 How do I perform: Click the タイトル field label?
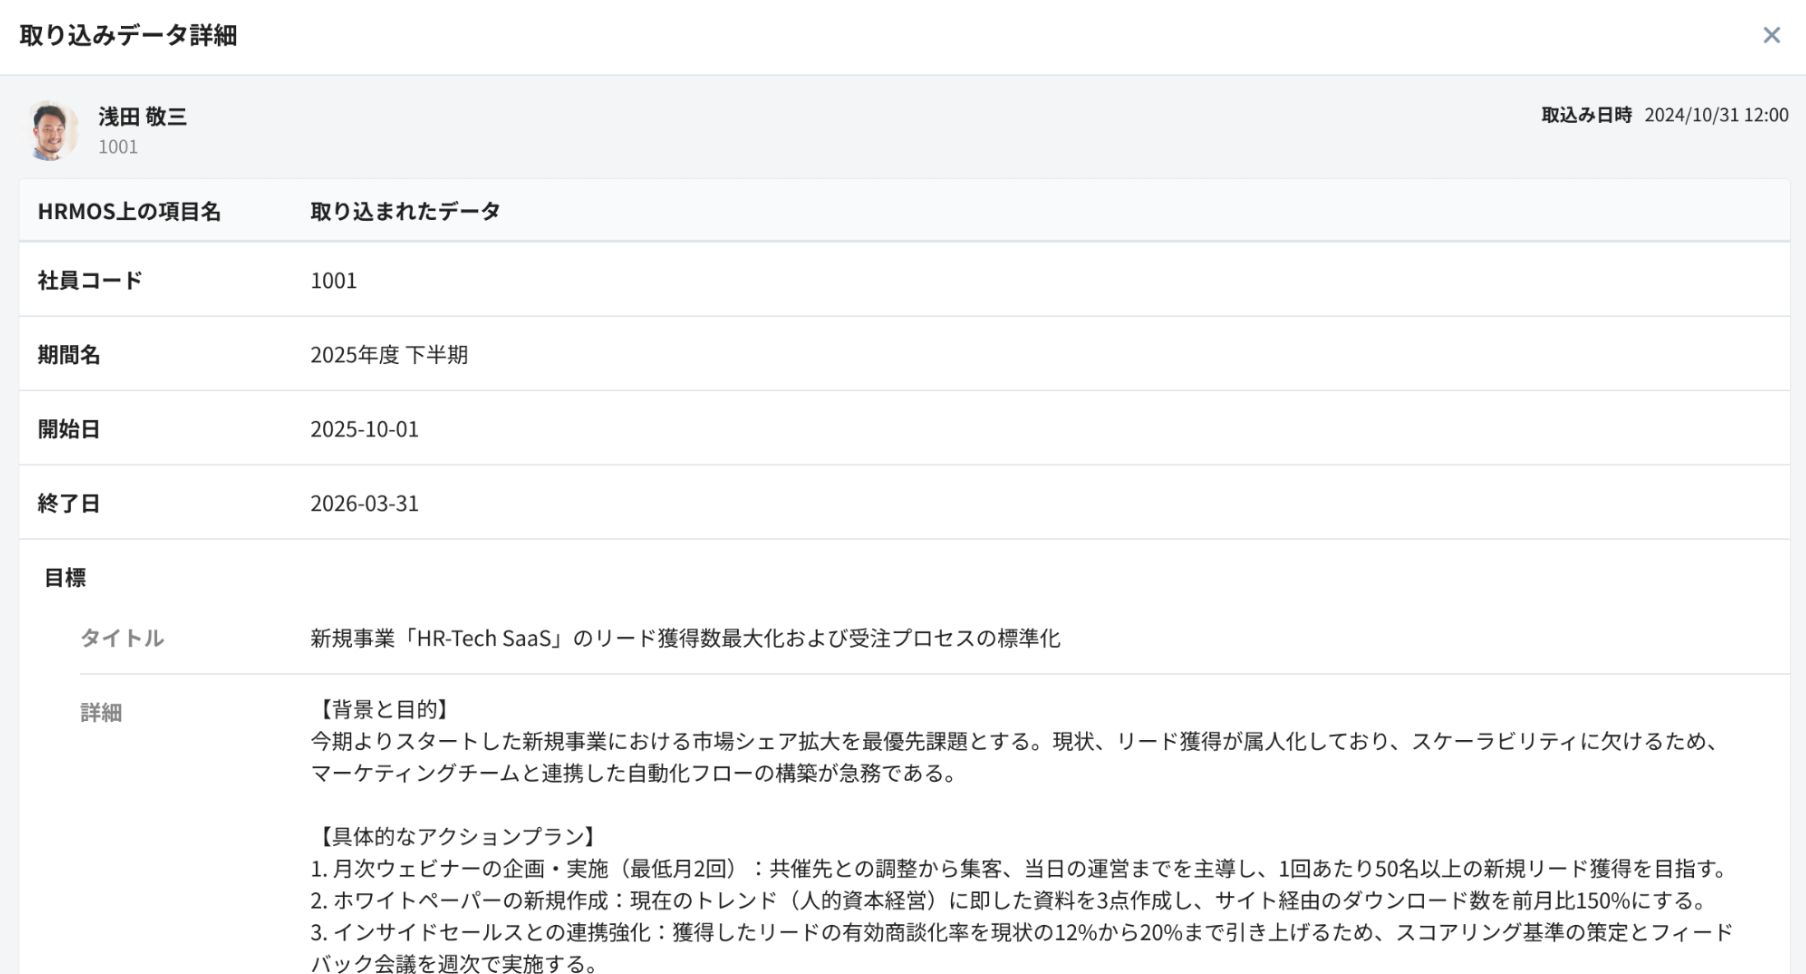click(122, 638)
